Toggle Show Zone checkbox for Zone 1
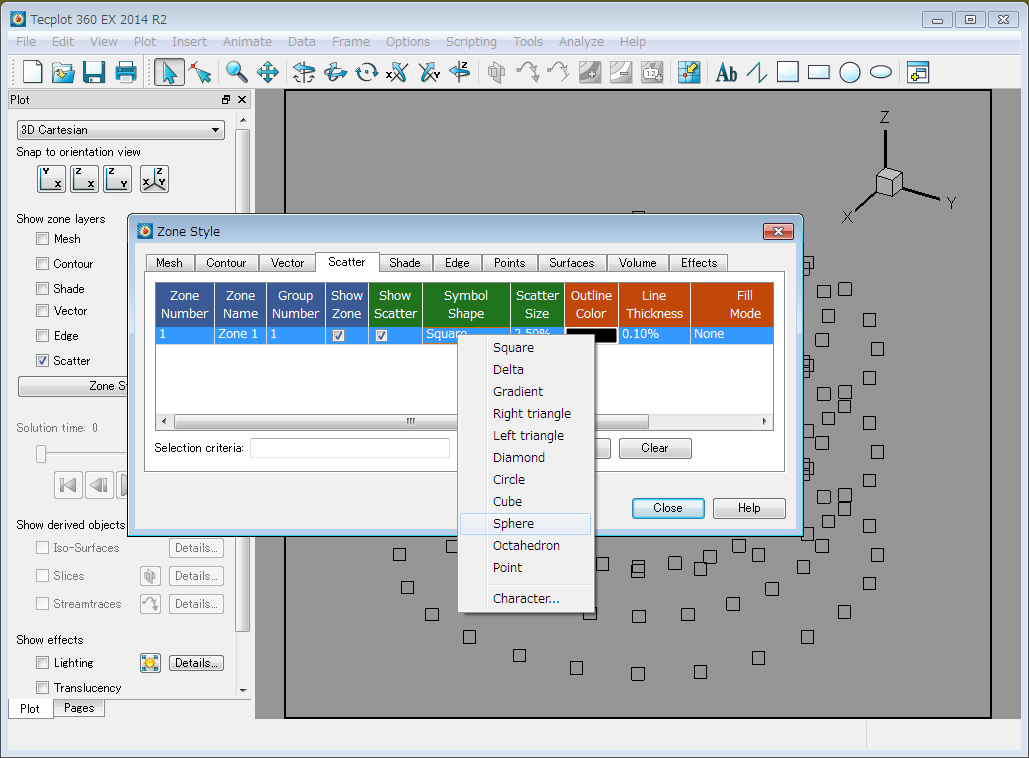Image resolution: width=1029 pixels, height=758 pixels. (339, 335)
